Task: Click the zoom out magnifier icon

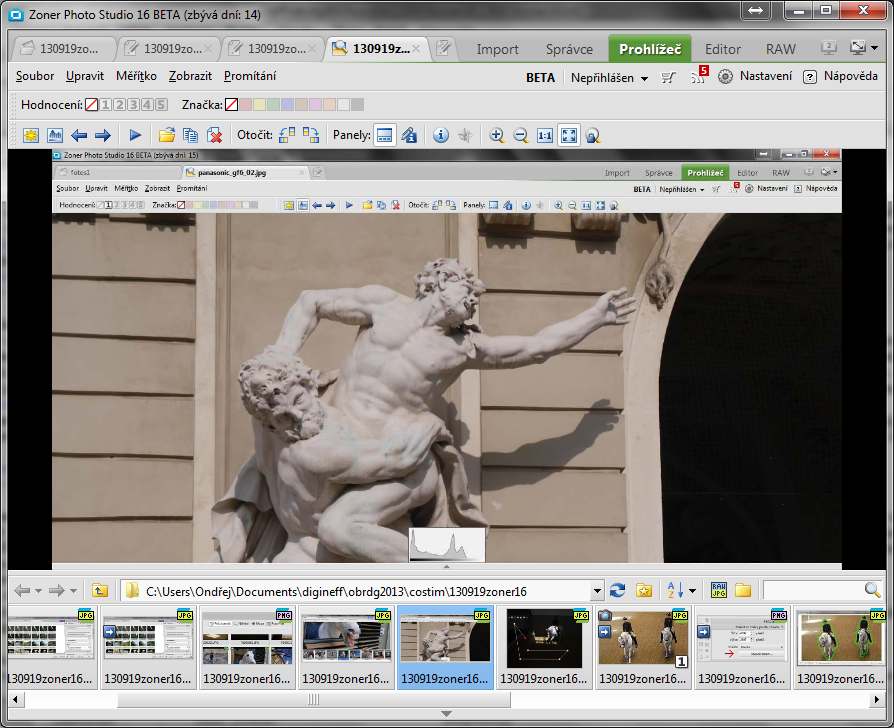Action: (520, 135)
